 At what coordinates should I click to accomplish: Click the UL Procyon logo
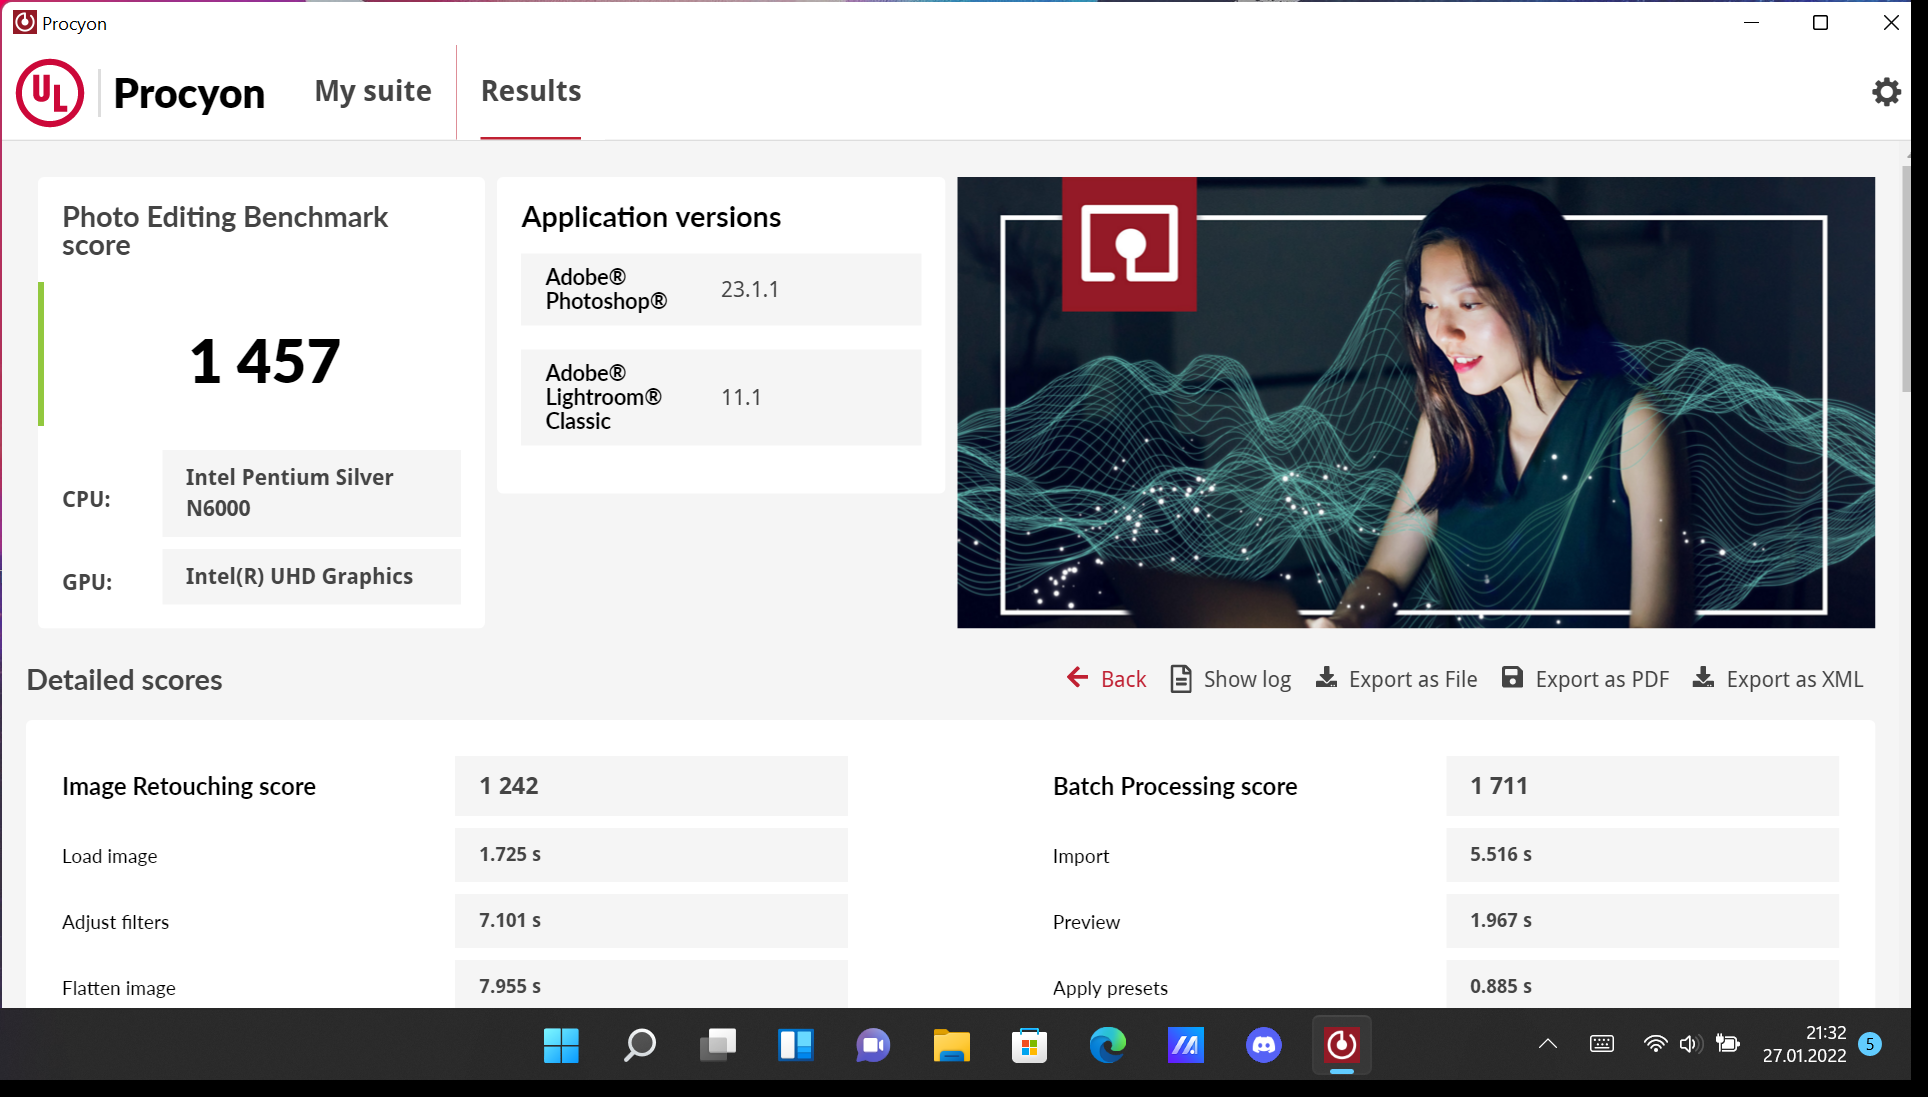coord(50,93)
